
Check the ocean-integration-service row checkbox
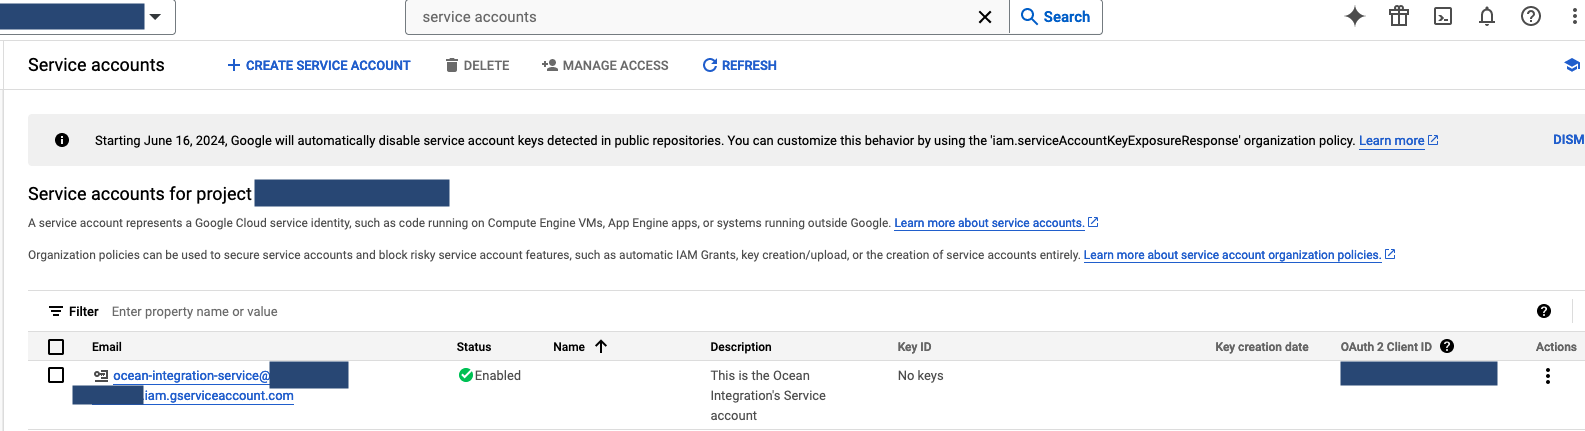56,375
